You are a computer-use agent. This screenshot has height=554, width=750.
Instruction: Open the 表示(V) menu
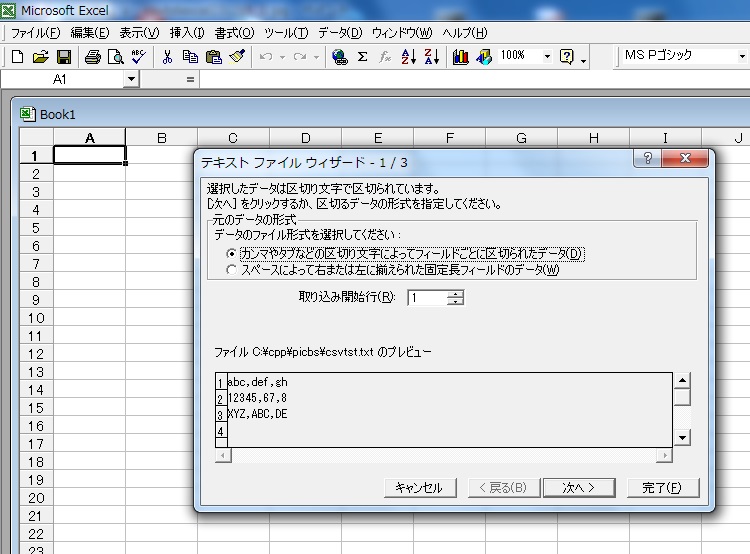tap(139, 33)
